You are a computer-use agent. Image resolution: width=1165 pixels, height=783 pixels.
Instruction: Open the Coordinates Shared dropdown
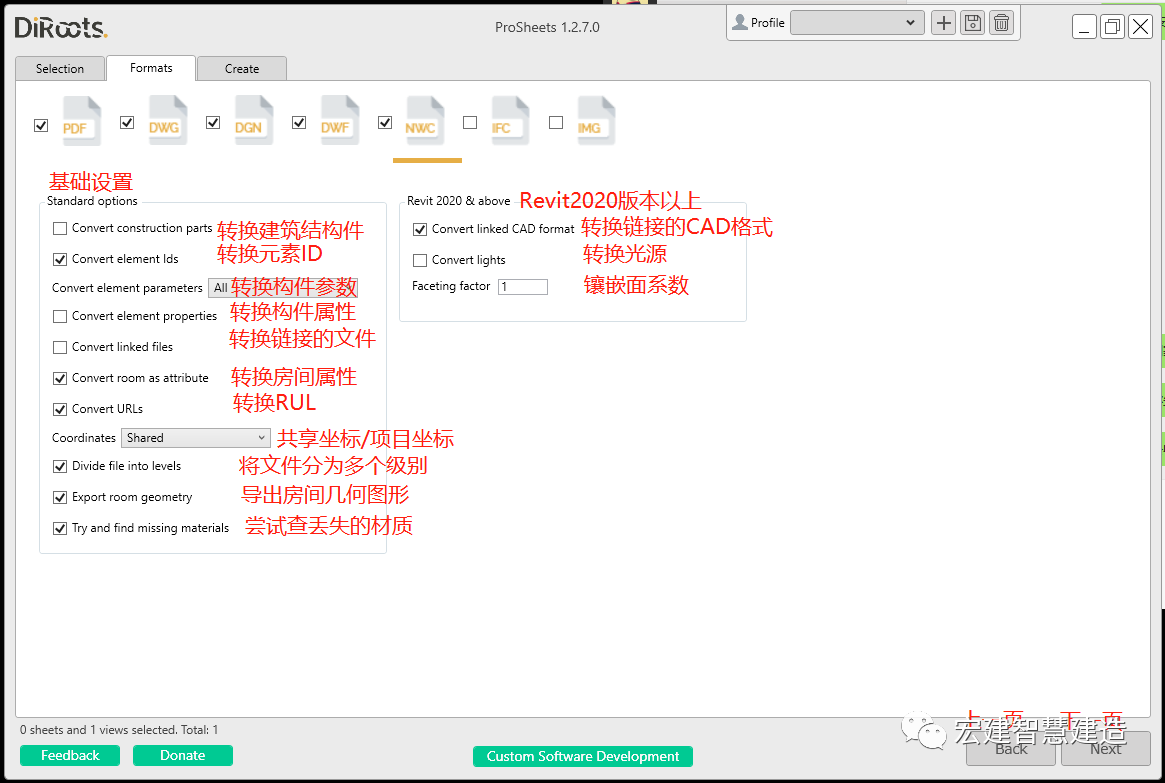point(195,438)
